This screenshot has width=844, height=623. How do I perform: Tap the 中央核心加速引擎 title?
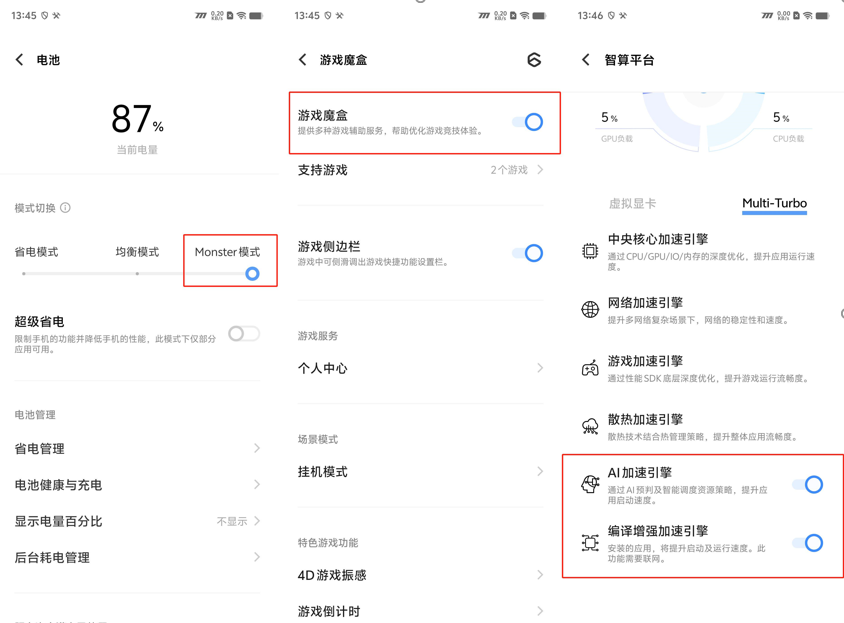(x=658, y=239)
